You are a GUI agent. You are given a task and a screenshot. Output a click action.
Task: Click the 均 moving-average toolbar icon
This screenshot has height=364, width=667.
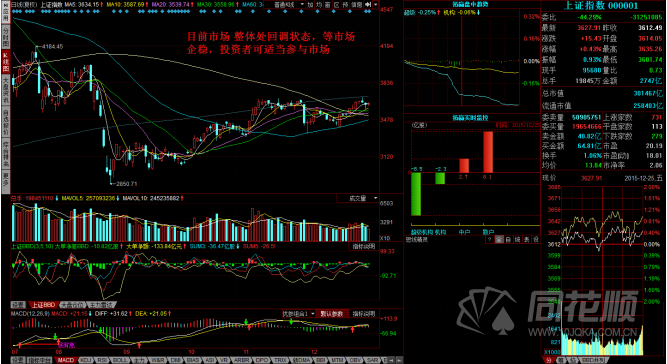pyautogui.click(x=319, y=5)
